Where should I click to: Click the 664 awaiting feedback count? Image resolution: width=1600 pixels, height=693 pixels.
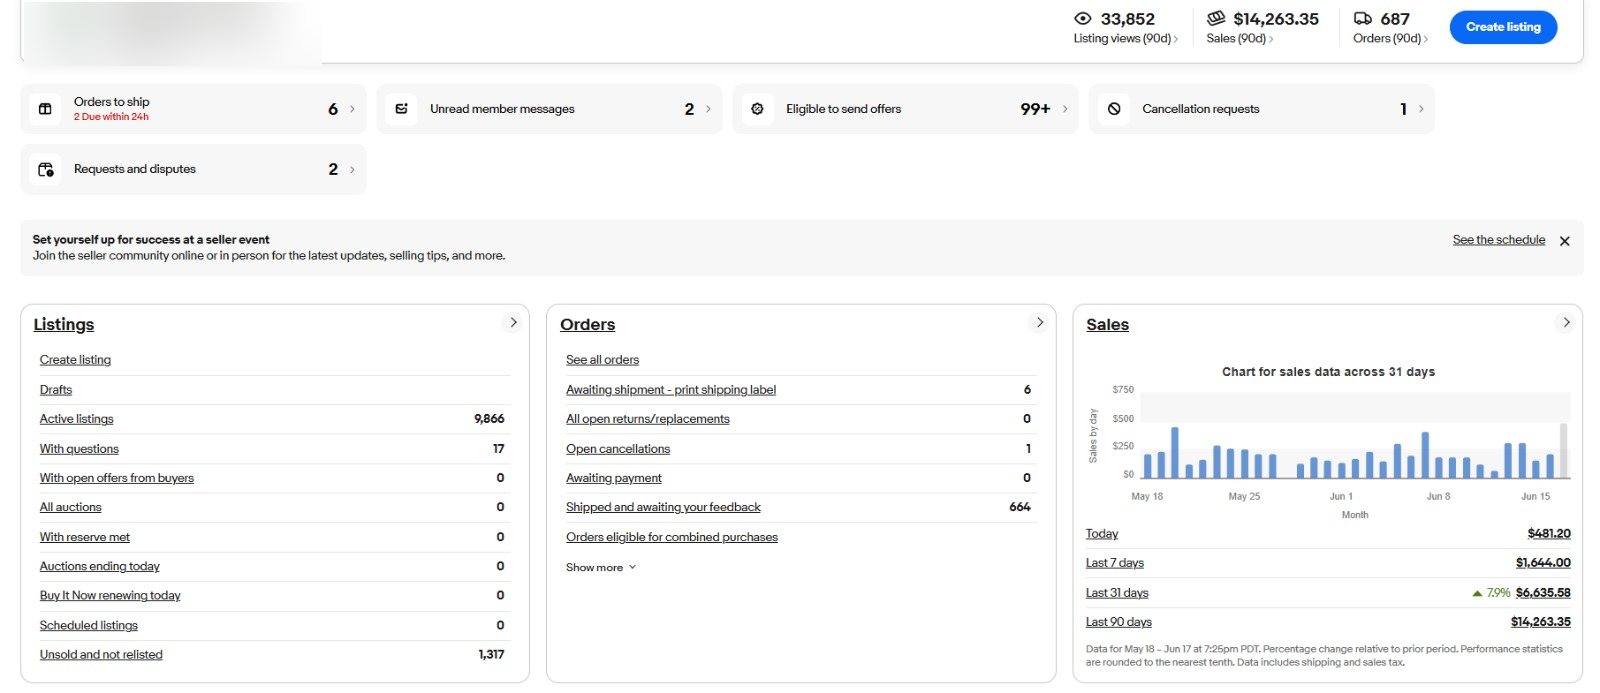click(1020, 507)
